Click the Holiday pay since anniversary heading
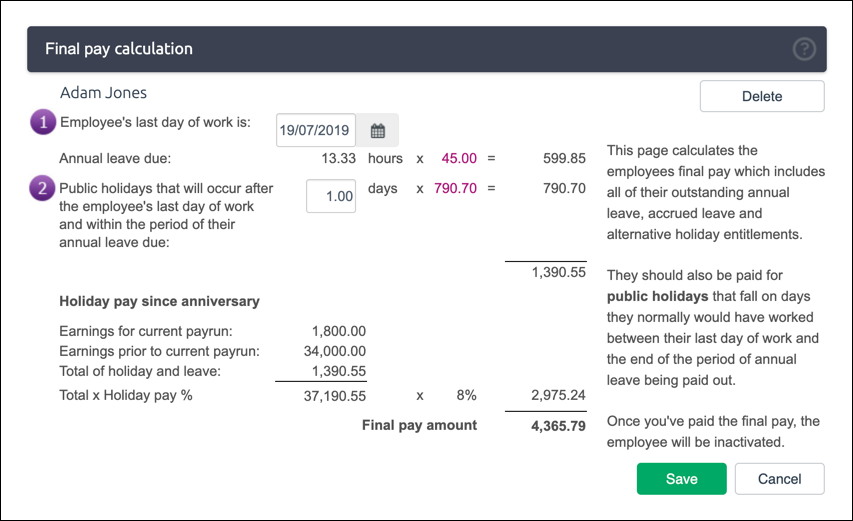 tap(159, 301)
